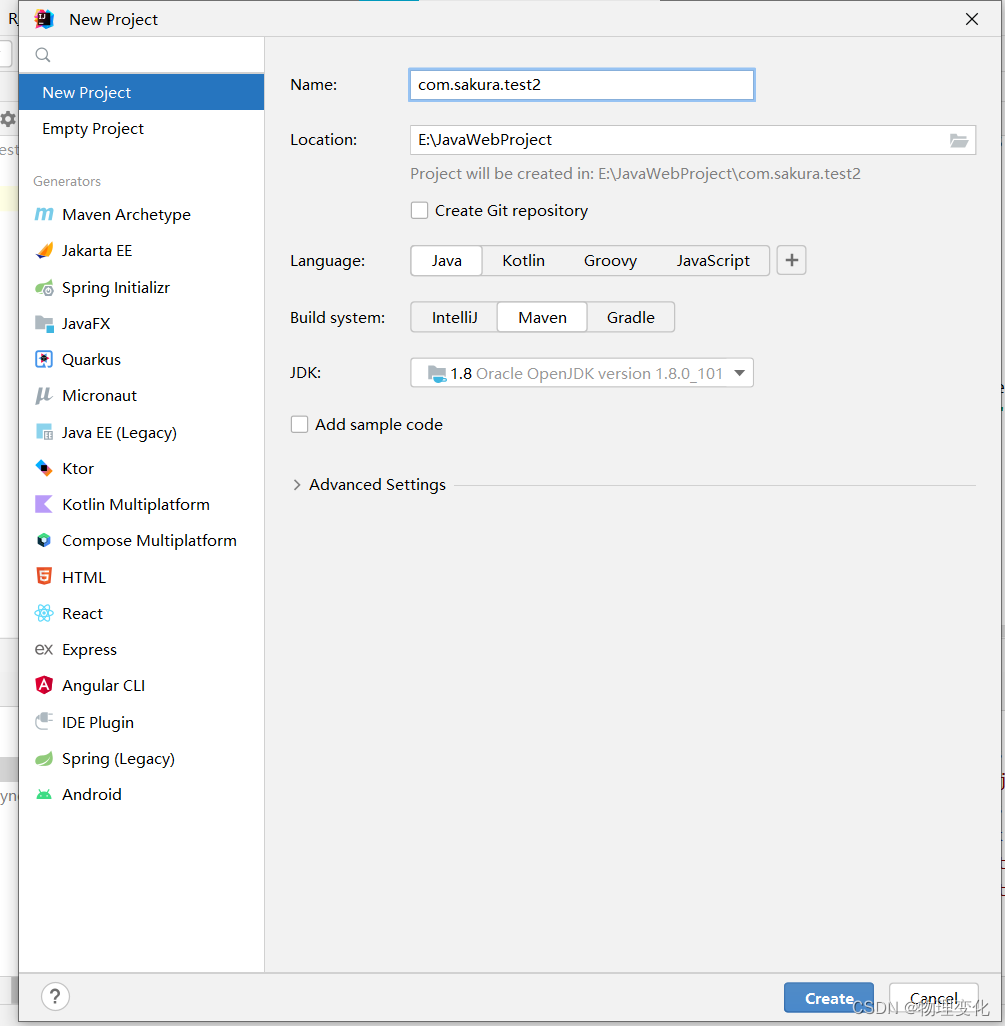Click the Cancel button

pos(934,998)
